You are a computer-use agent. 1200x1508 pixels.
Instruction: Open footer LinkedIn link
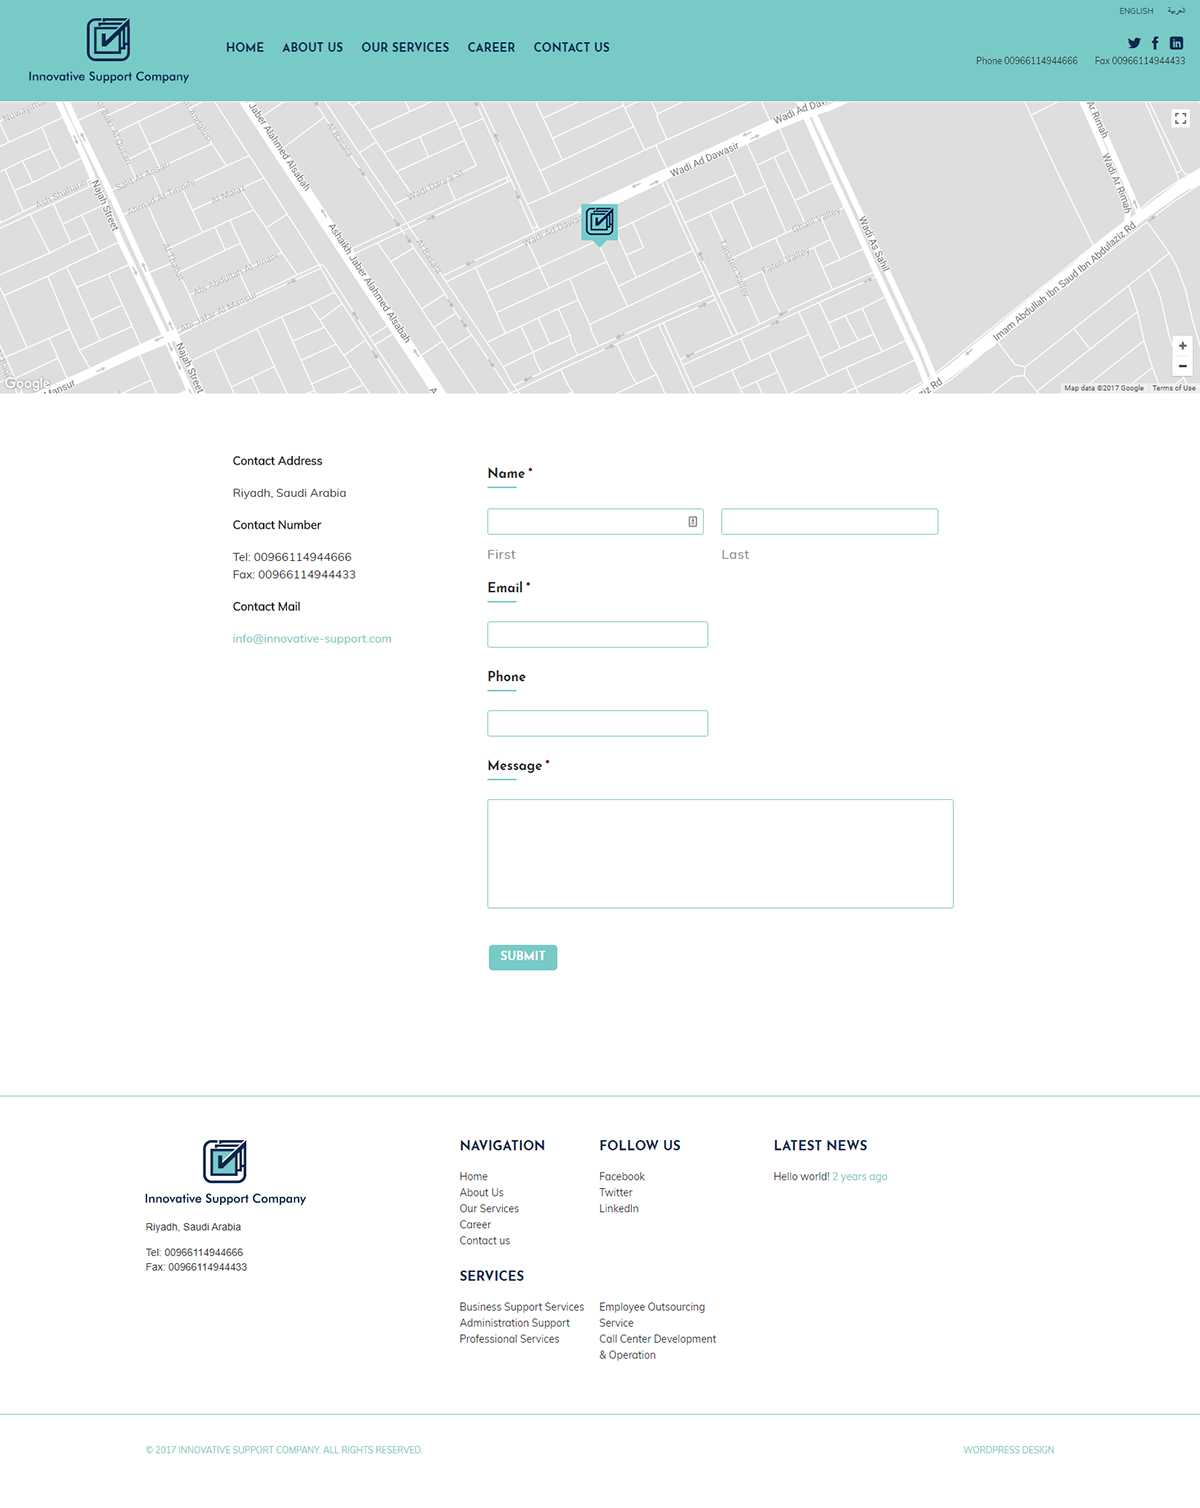tap(618, 1209)
